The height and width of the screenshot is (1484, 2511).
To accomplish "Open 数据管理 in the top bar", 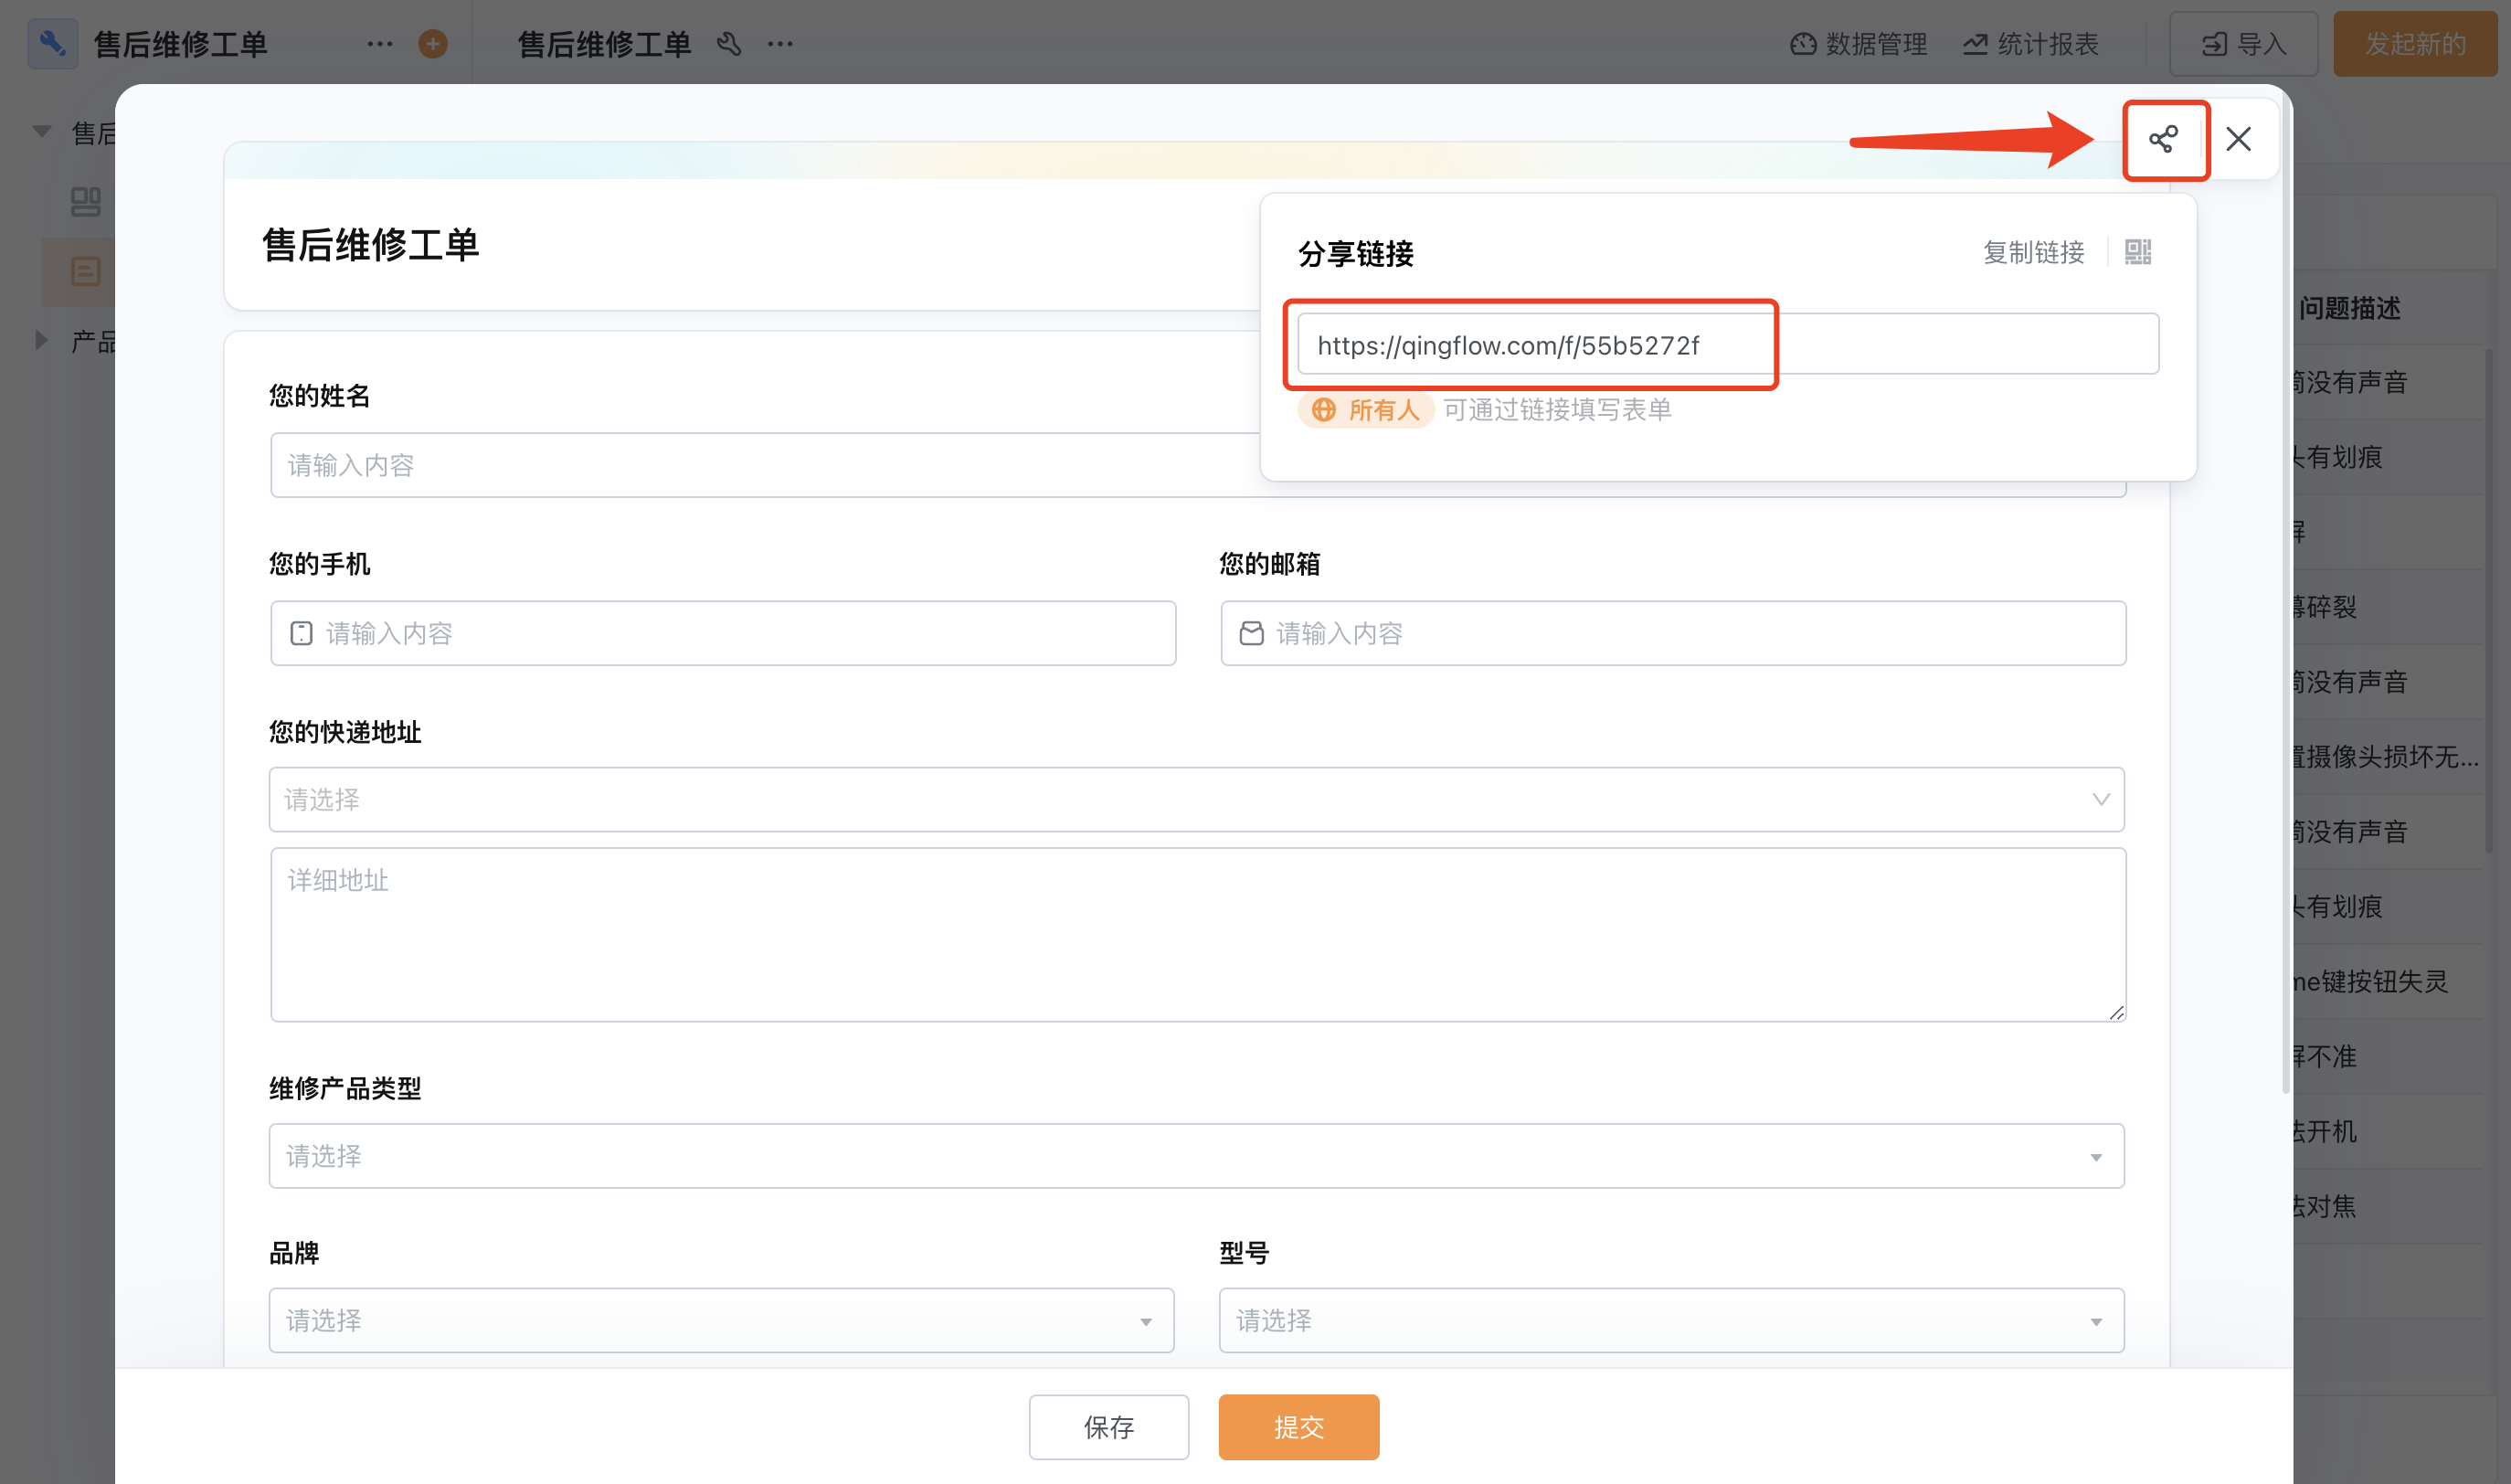I will point(1858,44).
